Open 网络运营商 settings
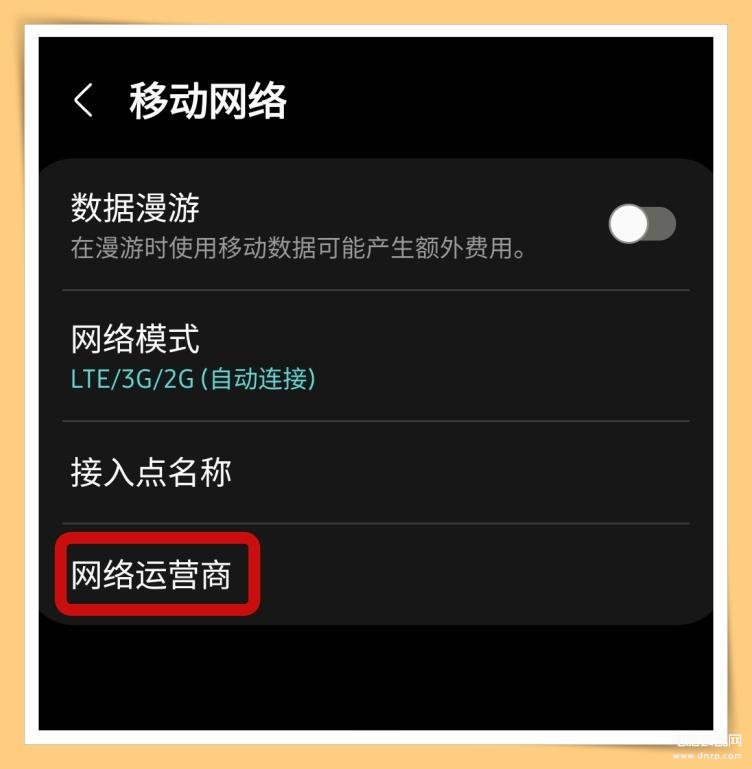The height and width of the screenshot is (769, 752). click(x=376, y=574)
